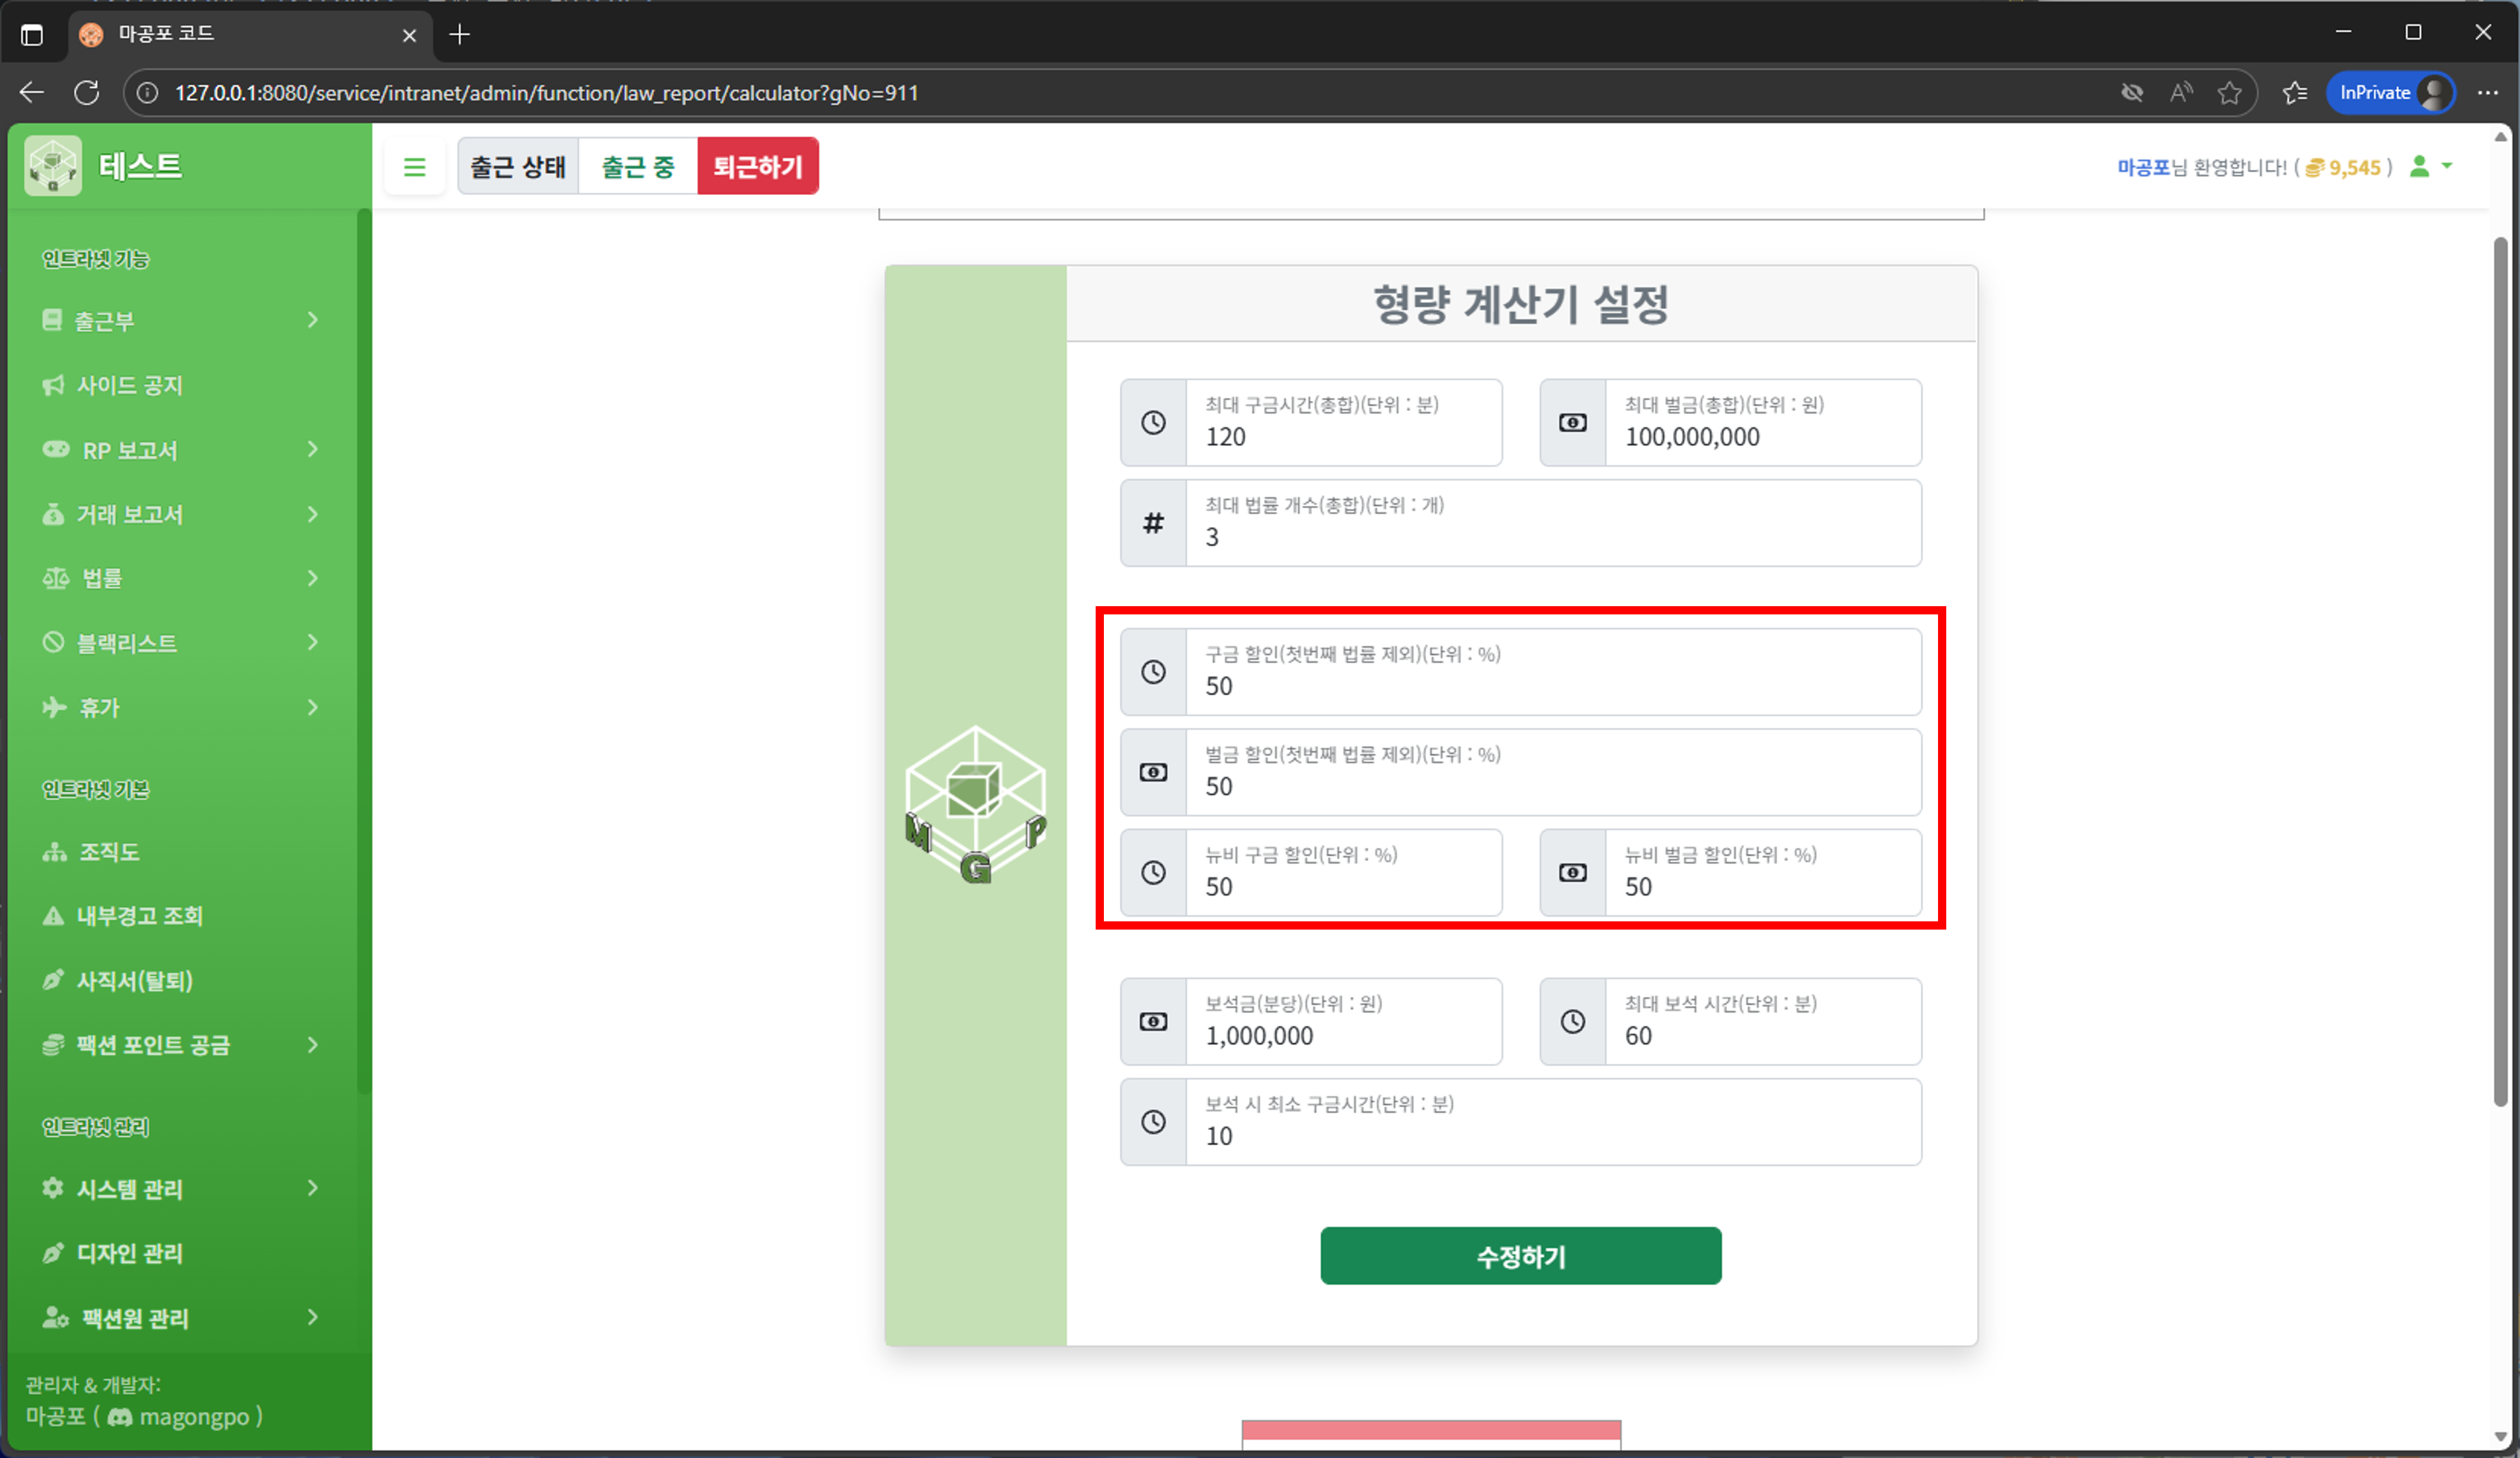The image size is (2520, 1458).
Task: Open the hamburger navigation menu
Action: tap(414, 166)
